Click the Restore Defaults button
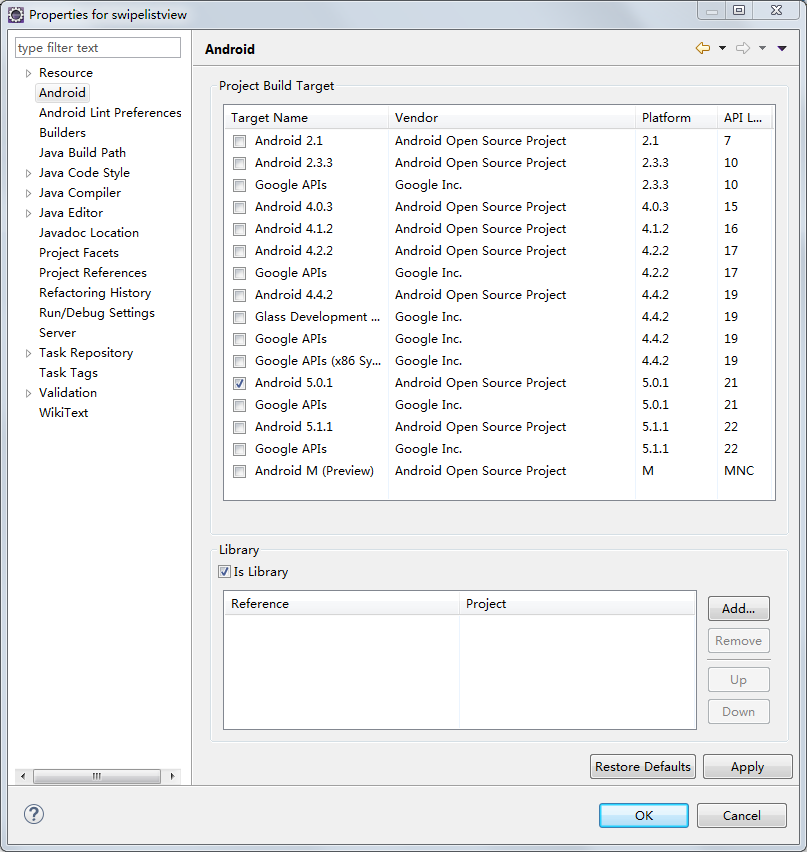The width and height of the screenshot is (807, 852). 642,767
